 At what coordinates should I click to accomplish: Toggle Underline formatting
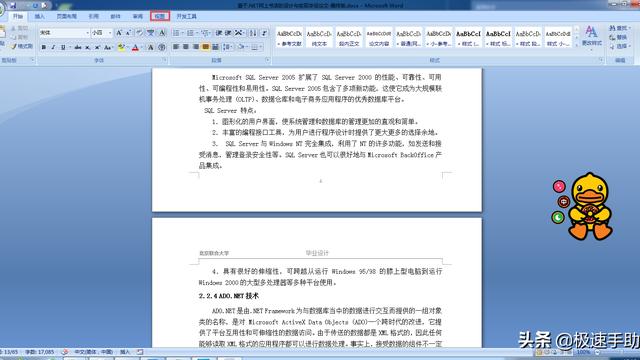pyautogui.click(x=63, y=47)
